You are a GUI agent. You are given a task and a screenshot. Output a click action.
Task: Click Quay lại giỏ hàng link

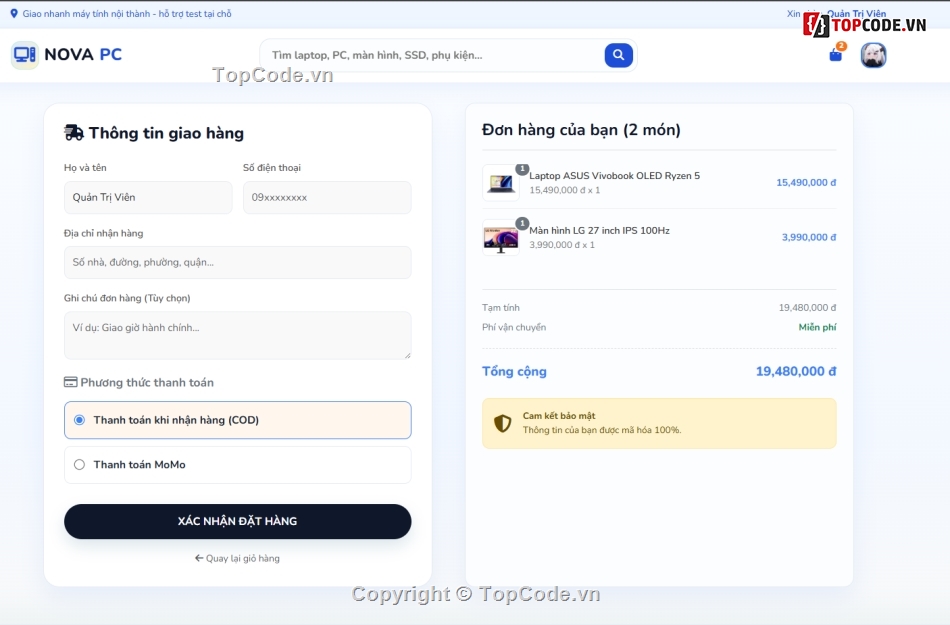[238, 558]
